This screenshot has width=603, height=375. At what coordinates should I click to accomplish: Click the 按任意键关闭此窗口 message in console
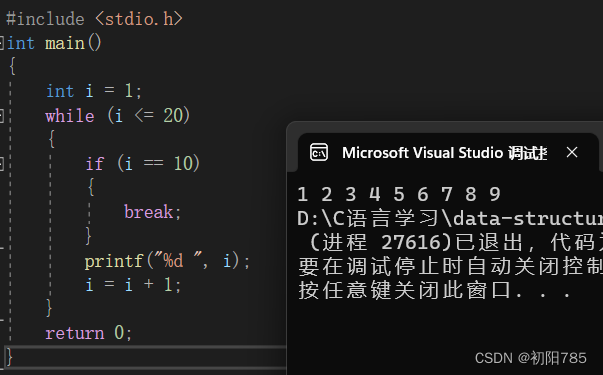pos(435,290)
